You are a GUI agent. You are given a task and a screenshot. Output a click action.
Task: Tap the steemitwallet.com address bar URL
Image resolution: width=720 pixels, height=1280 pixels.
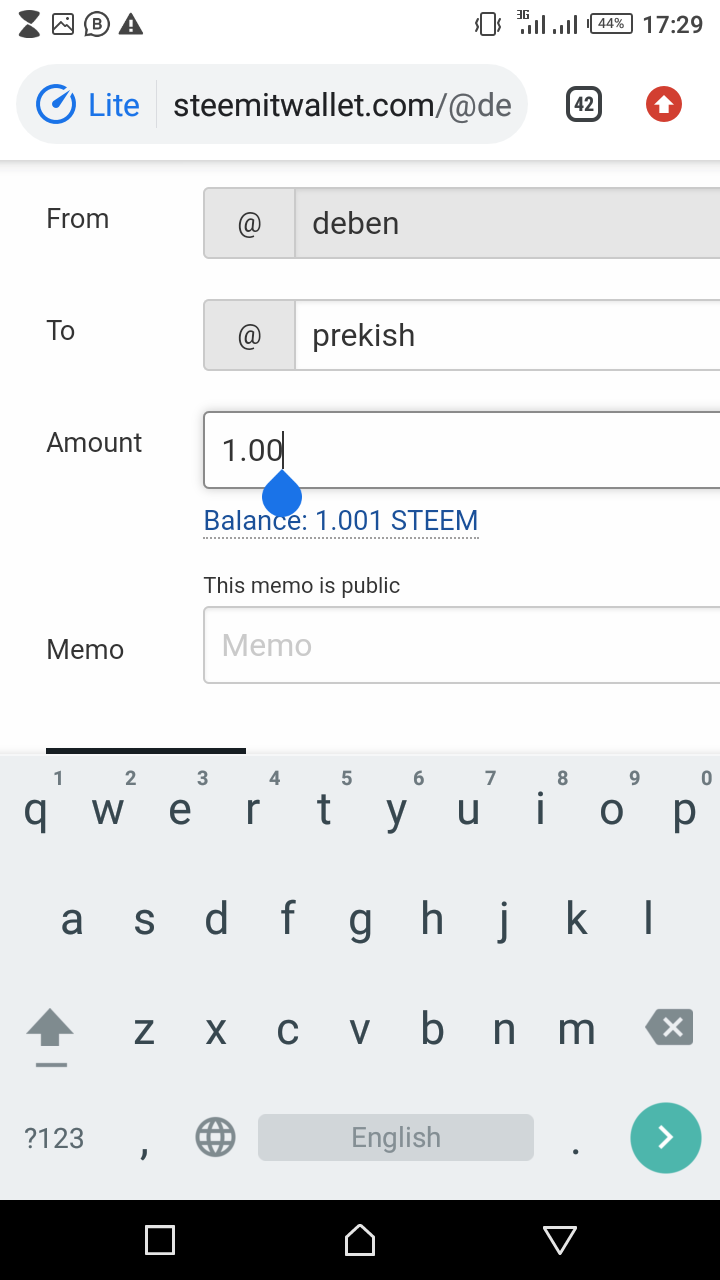coord(342,105)
